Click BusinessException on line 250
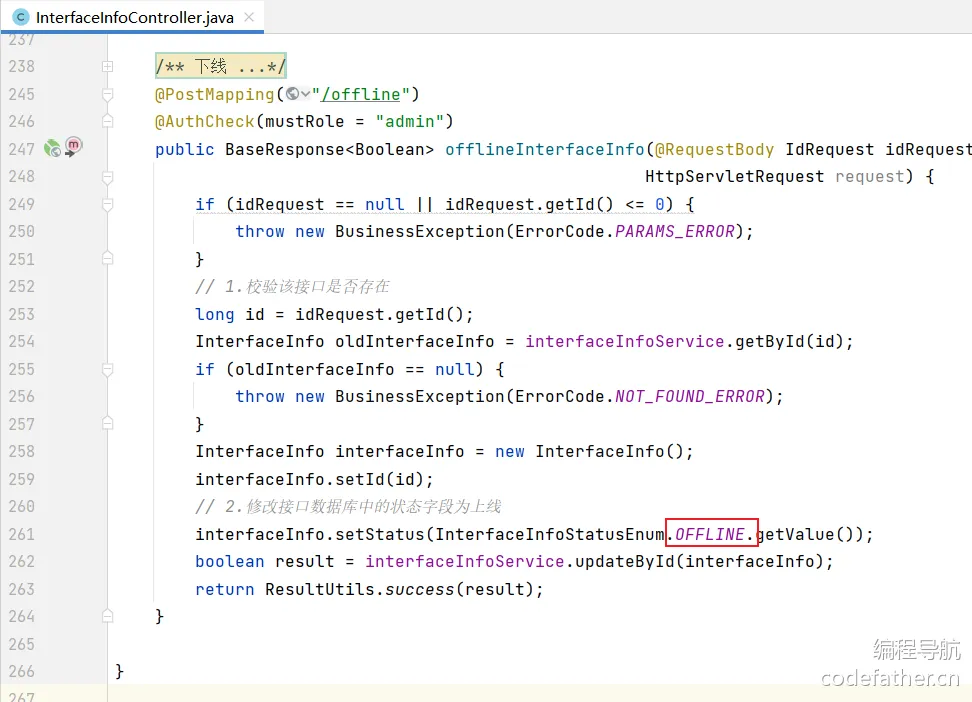 click(420, 231)
